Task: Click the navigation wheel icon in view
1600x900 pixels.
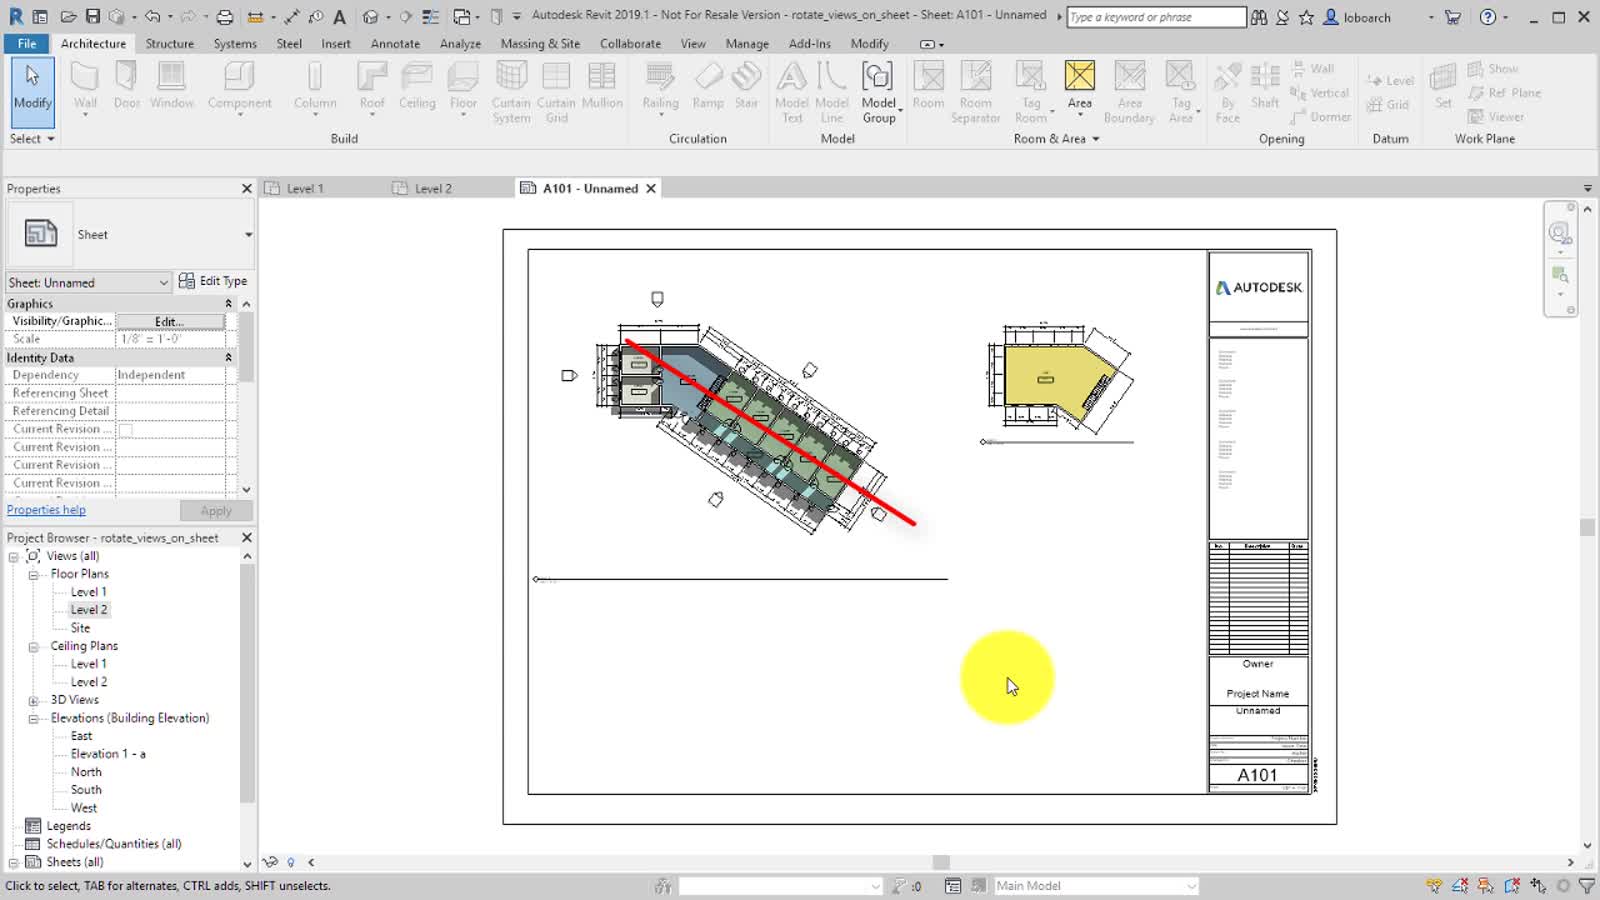Action: pos(1559,233)
